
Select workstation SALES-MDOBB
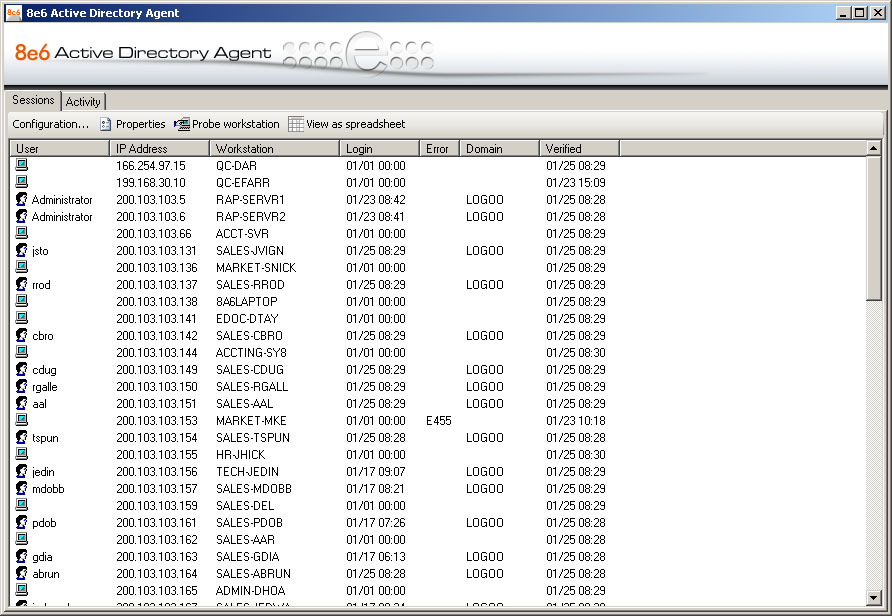[x=254, y=489]
